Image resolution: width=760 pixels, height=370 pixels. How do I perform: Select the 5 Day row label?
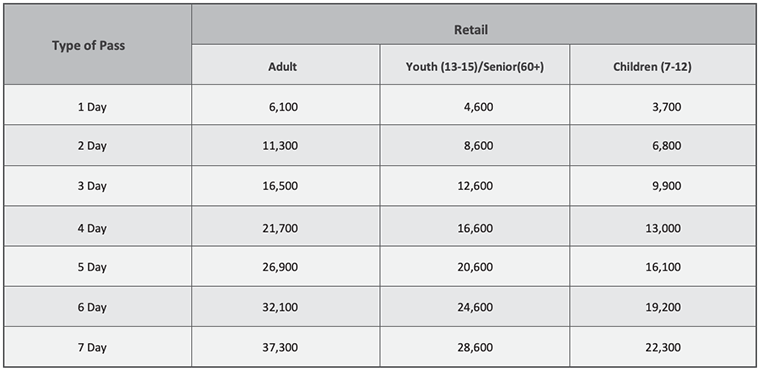97,266
